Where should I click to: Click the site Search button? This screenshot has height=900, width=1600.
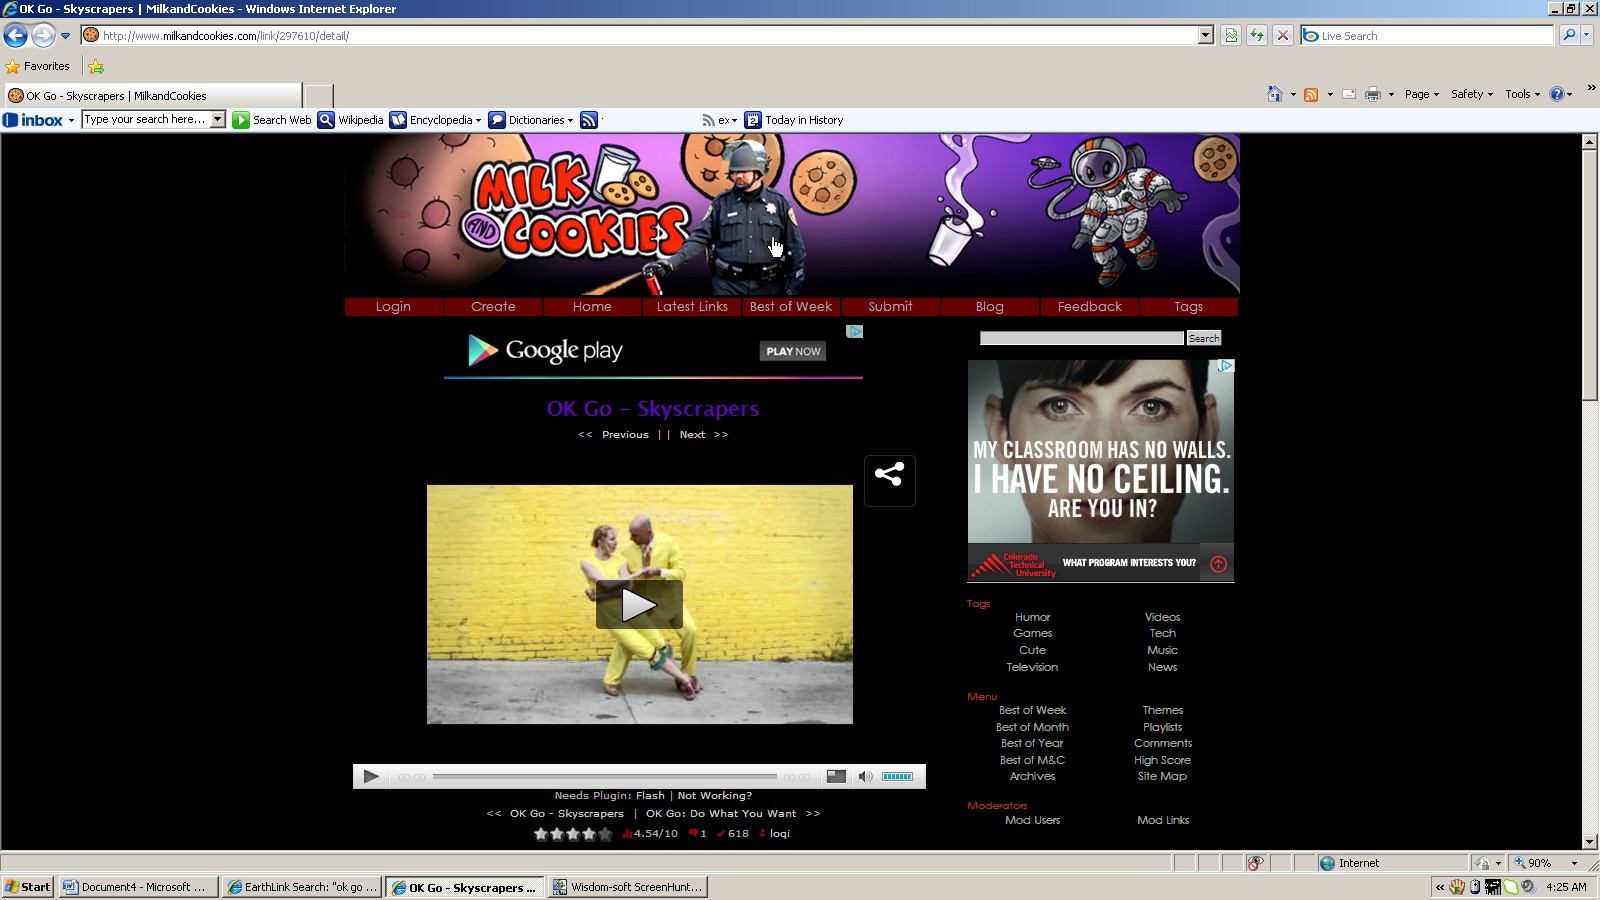1204,338
